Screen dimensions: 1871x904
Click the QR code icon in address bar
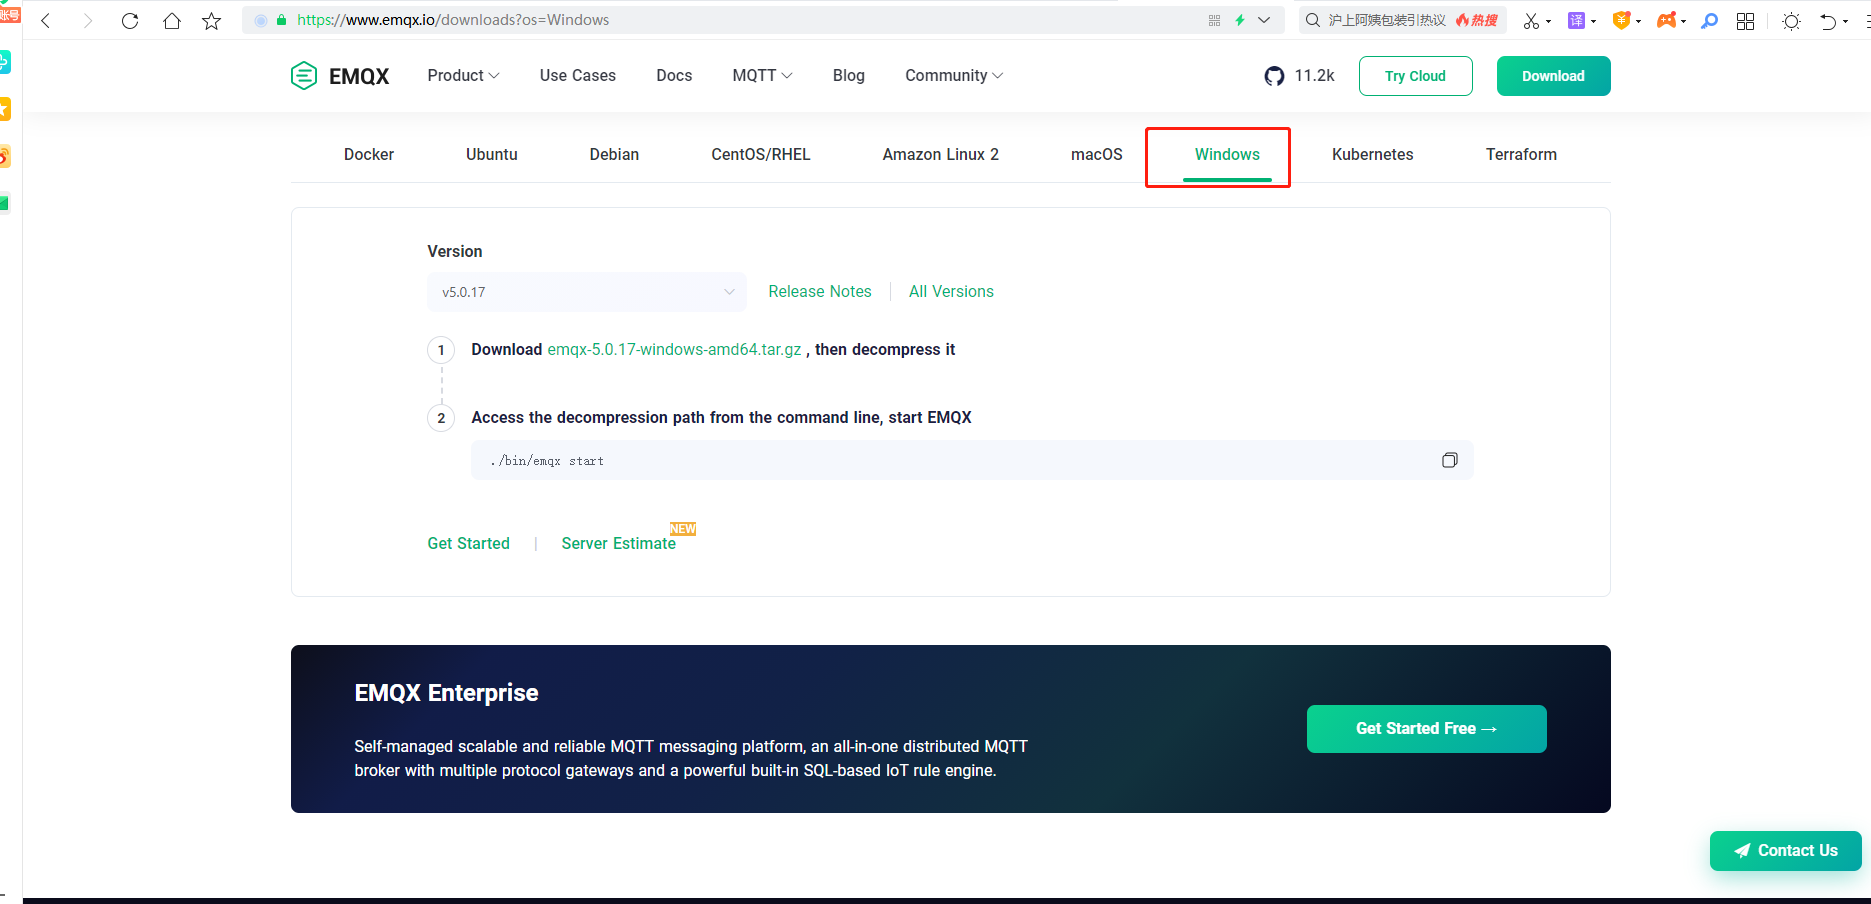click(1214, 20)
